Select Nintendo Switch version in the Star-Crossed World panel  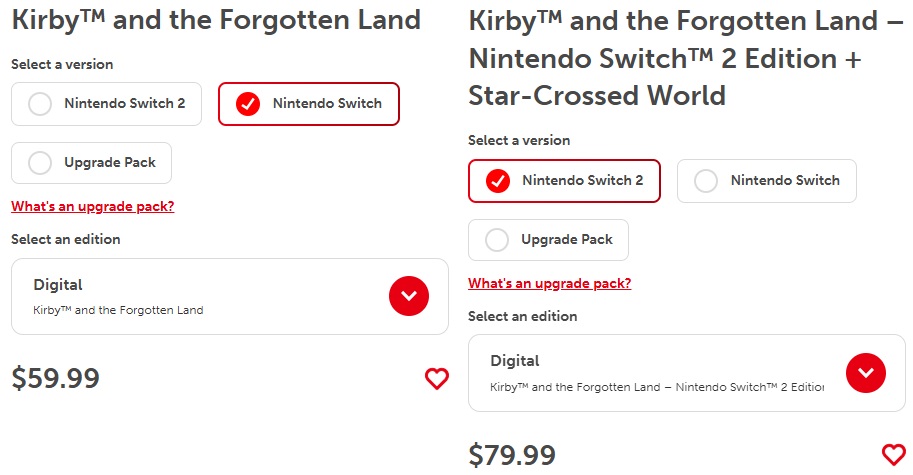pyautogui.click(x=767, y=181)
